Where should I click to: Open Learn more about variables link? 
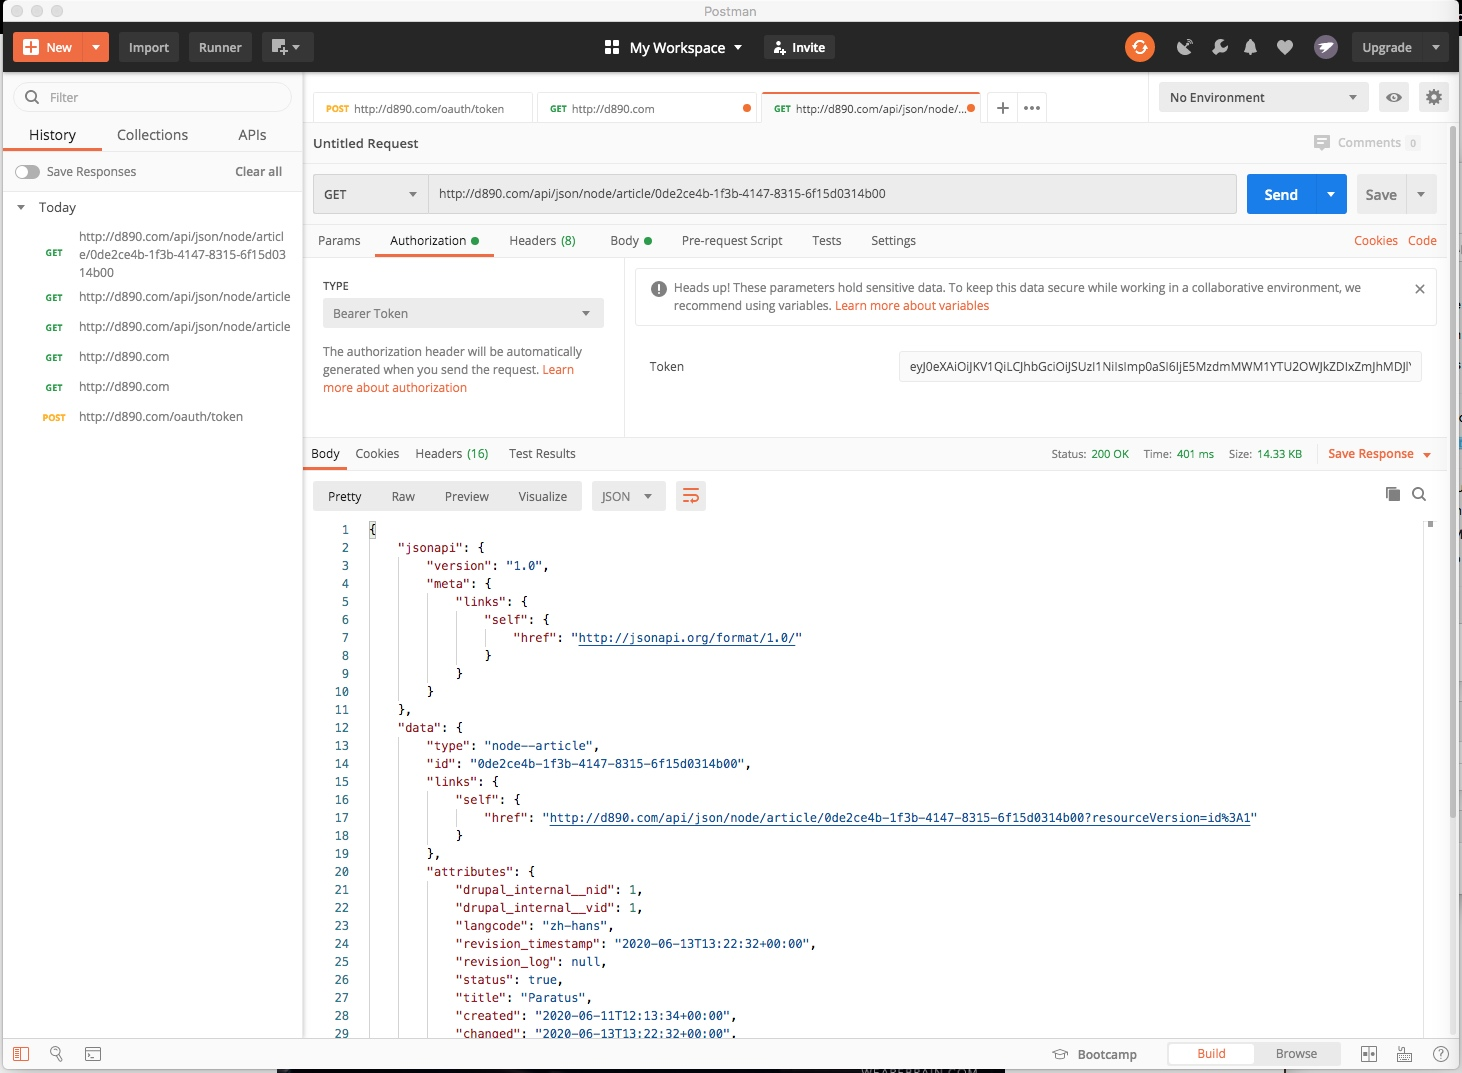click(x=912, y=306)
